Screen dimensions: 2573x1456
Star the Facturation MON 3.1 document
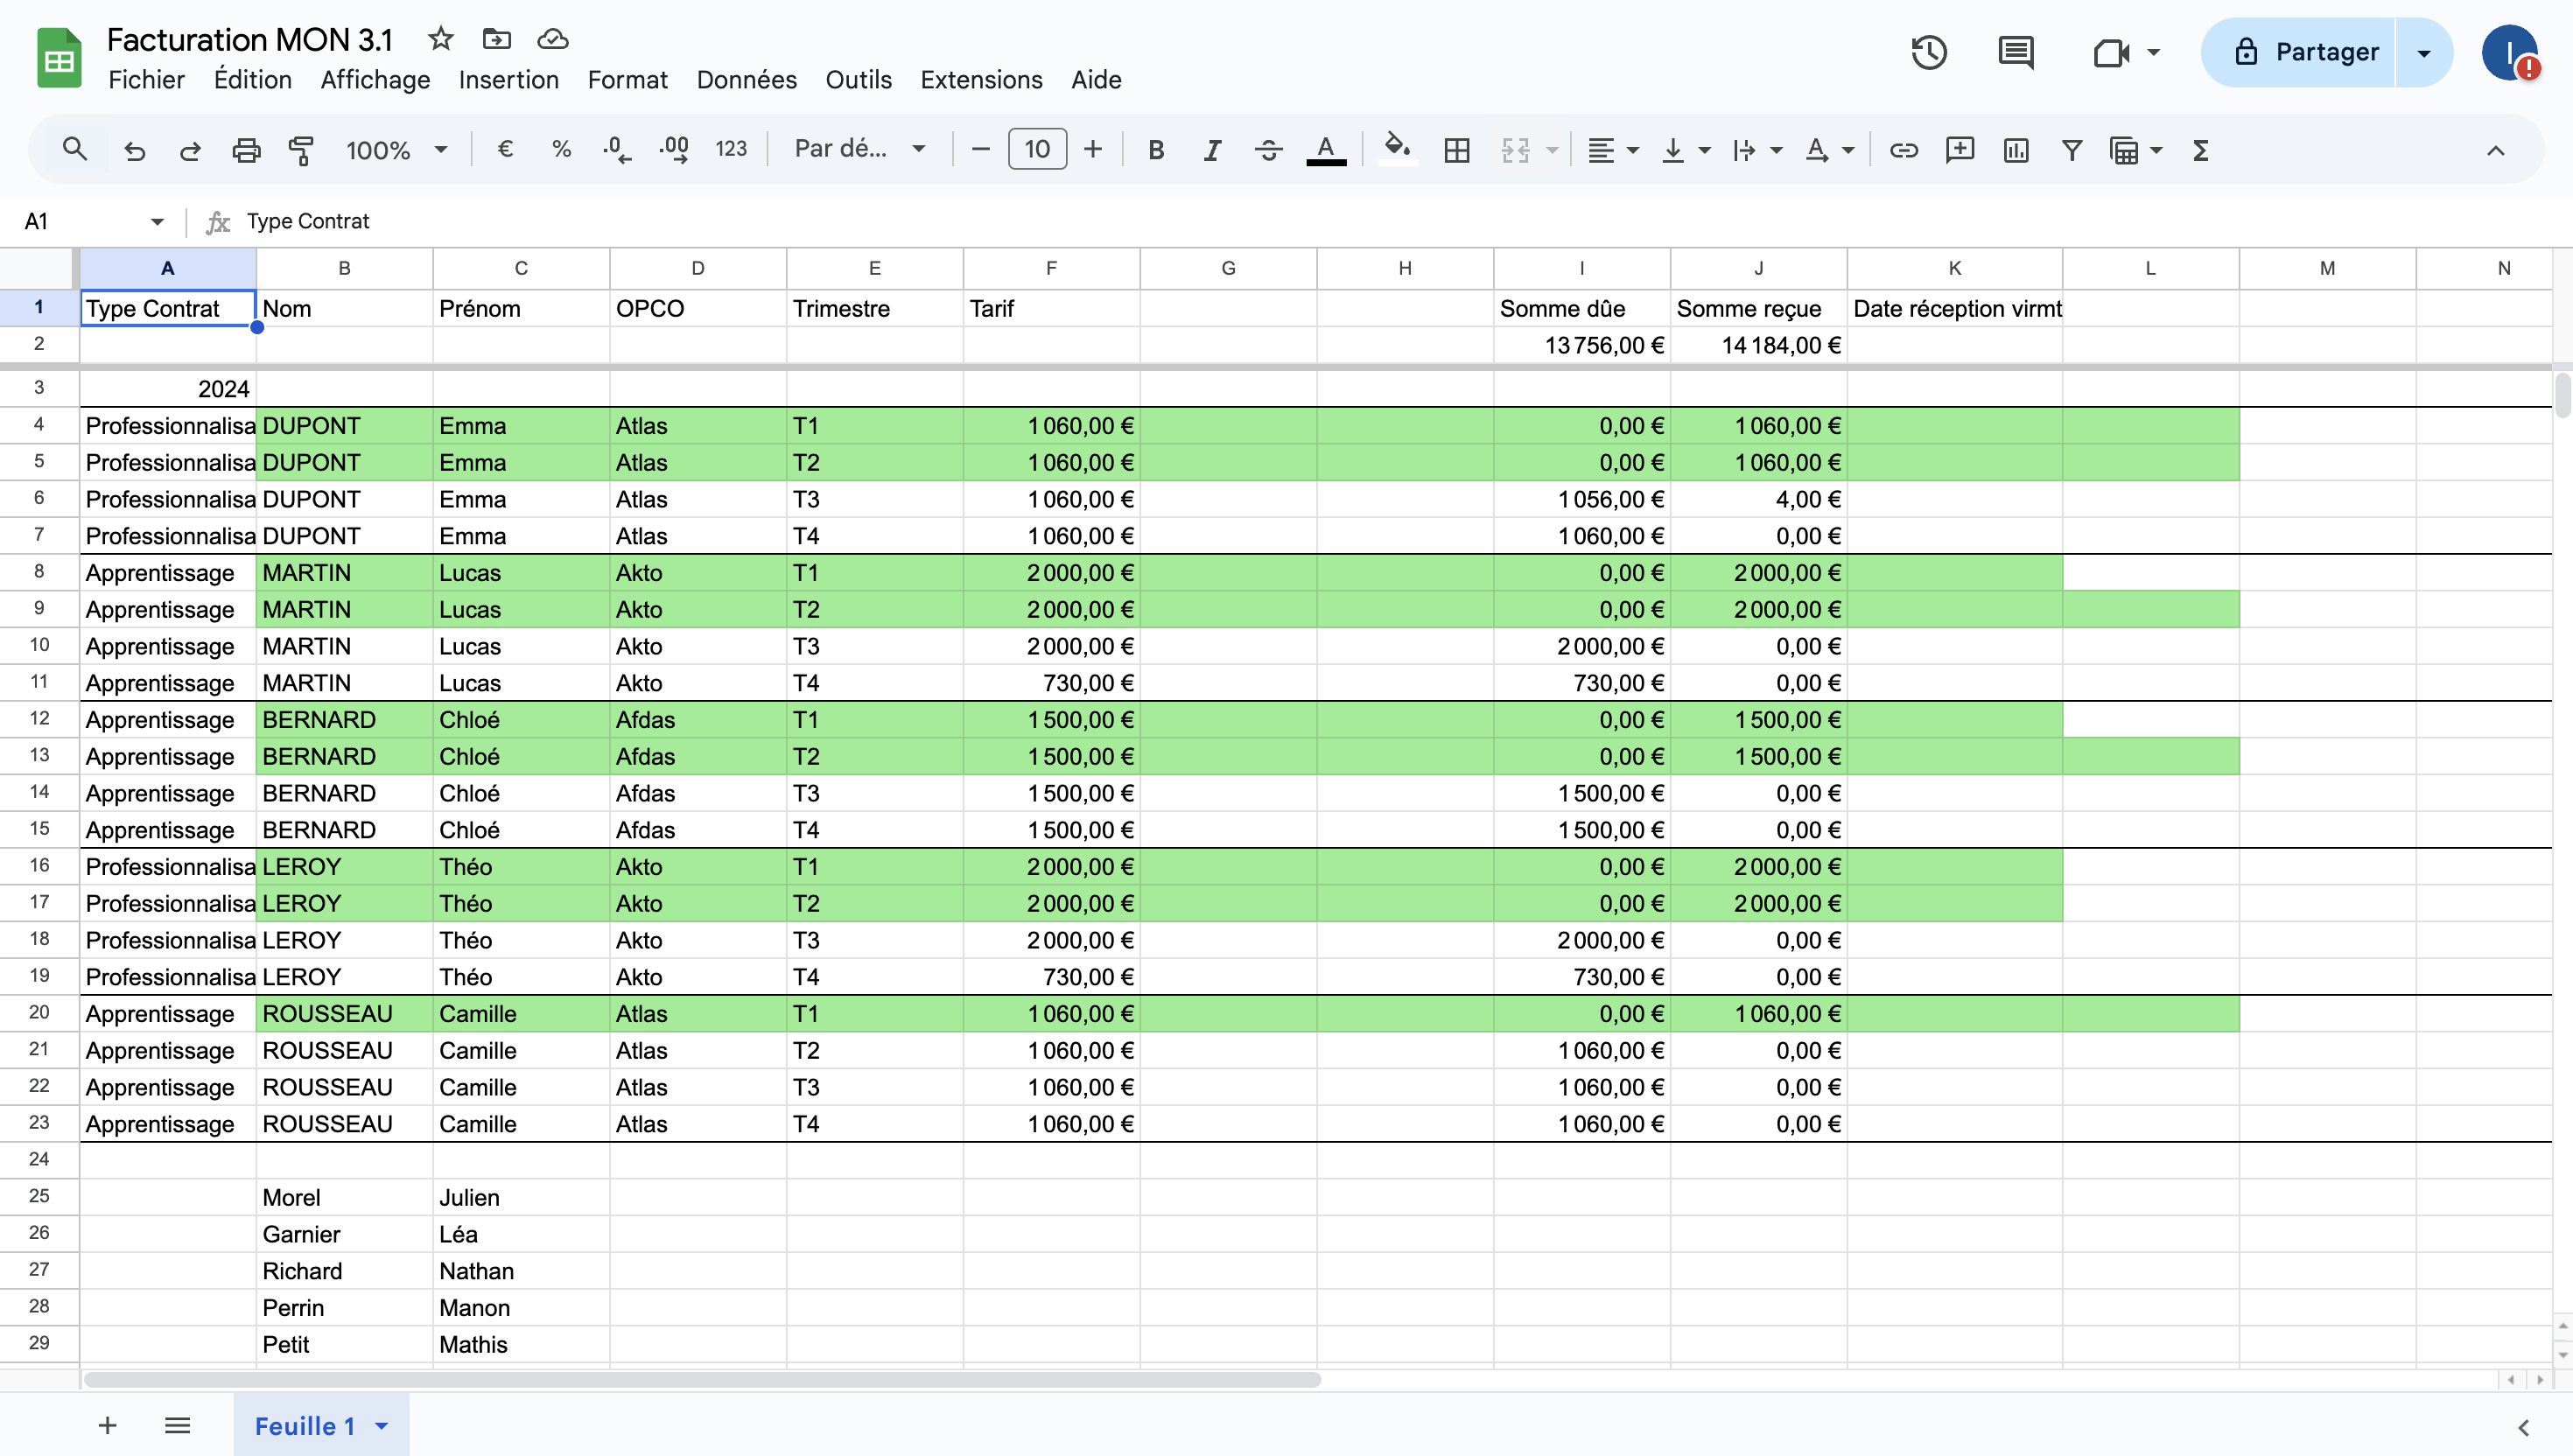(440, 39)
